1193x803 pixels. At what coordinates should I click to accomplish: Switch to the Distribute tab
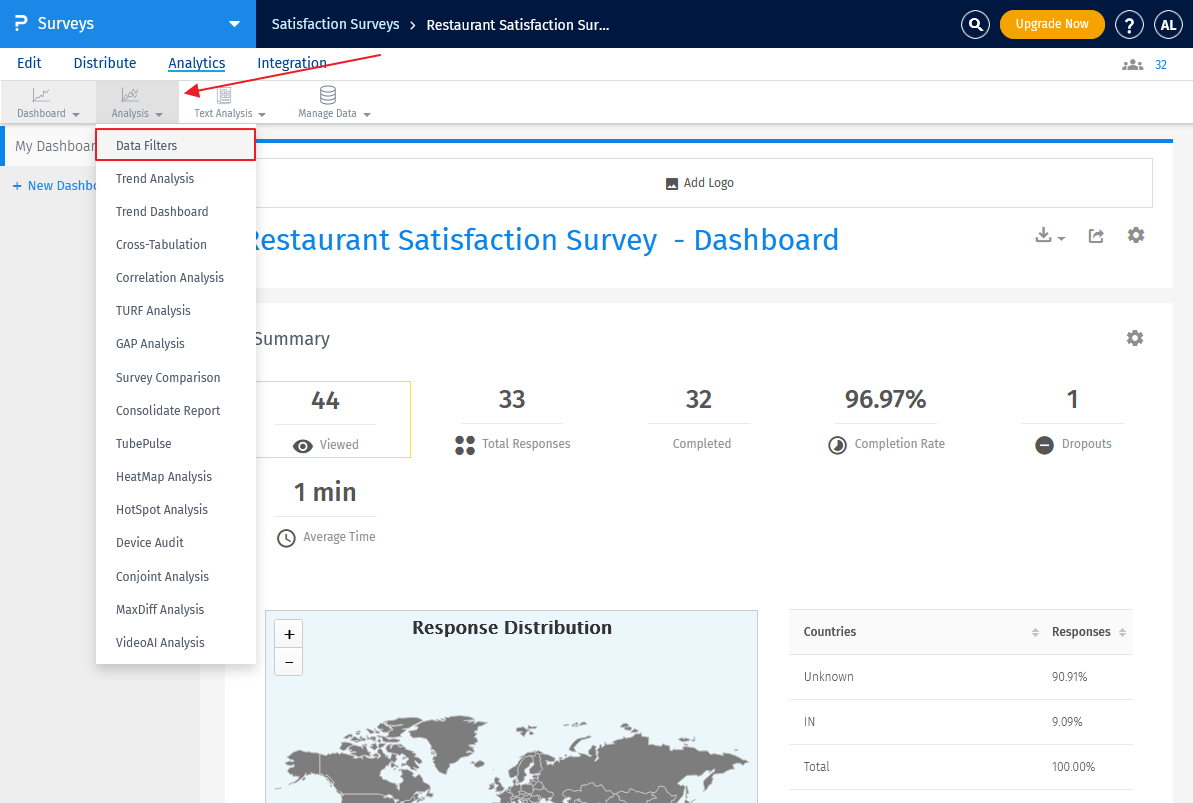point(105,63)
